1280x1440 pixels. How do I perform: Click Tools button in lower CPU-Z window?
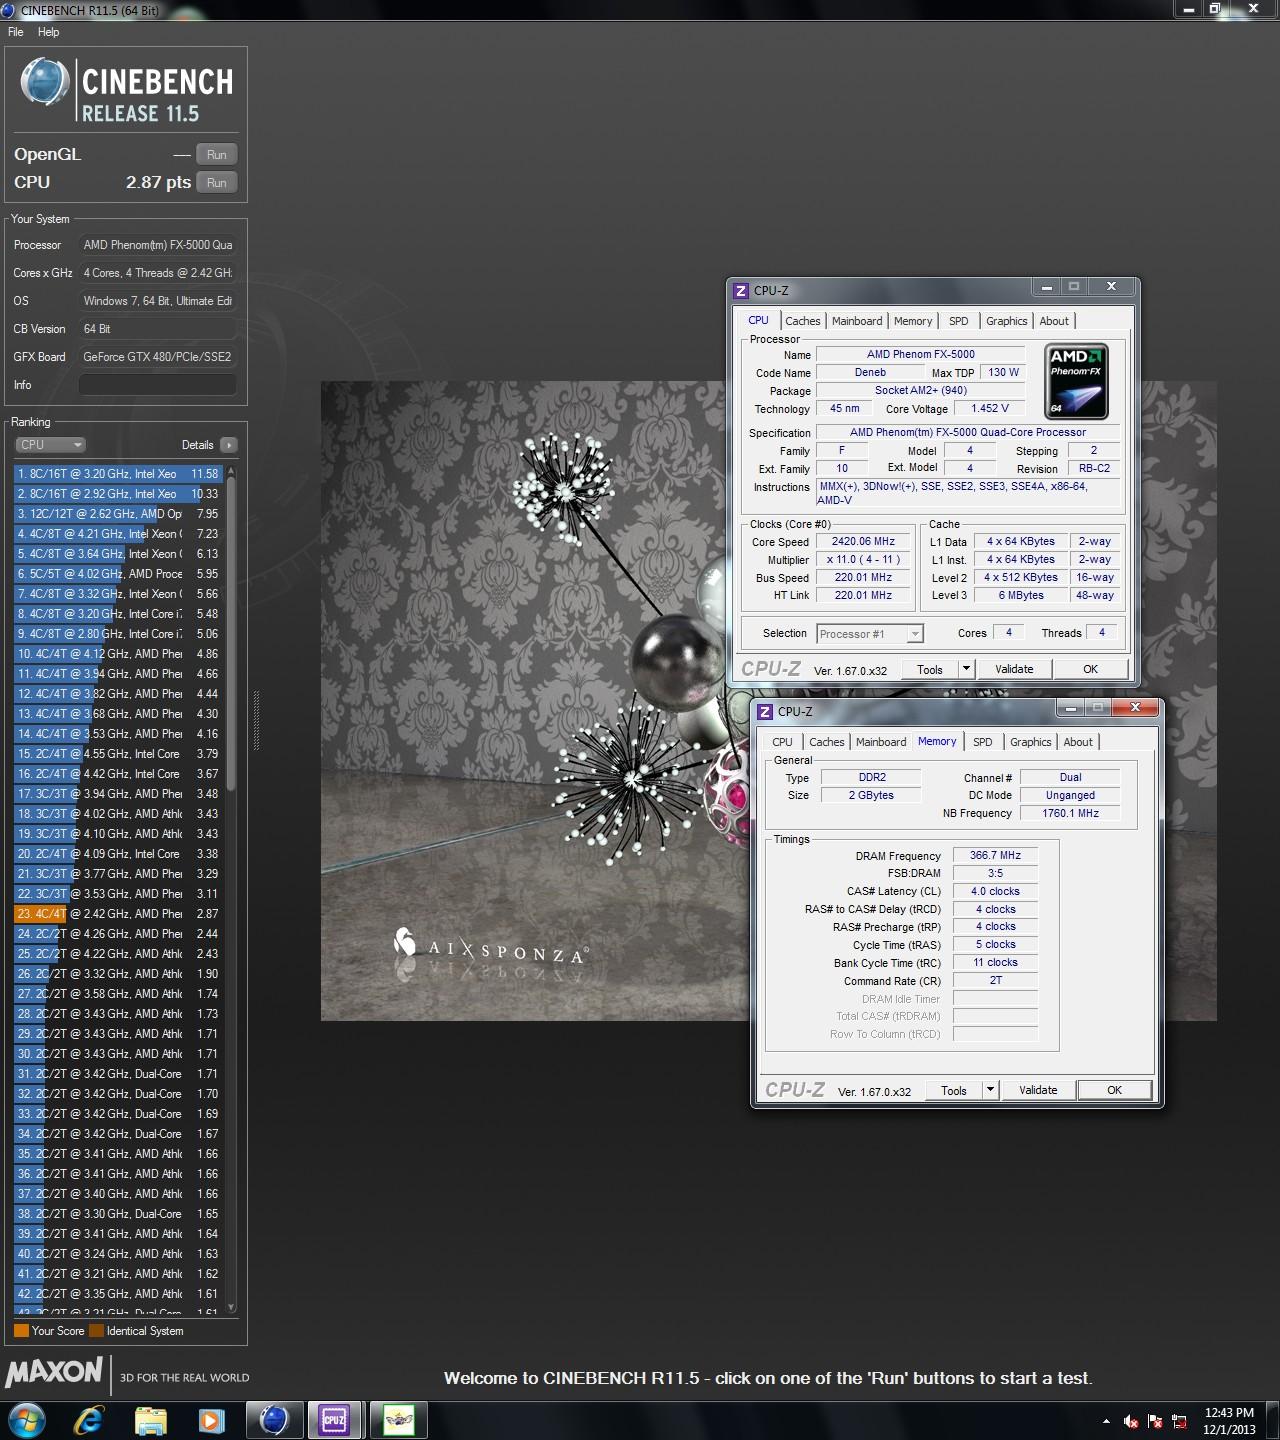pyautogui.click(x=954, y=1090)
